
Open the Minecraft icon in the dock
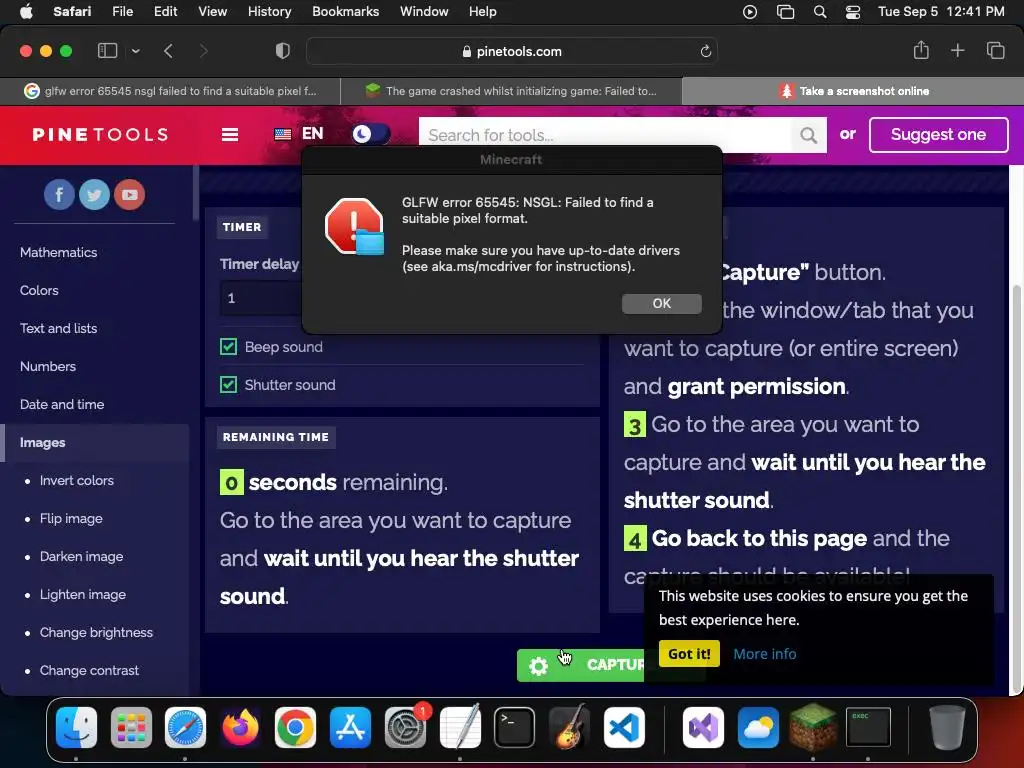pos(813,727)
